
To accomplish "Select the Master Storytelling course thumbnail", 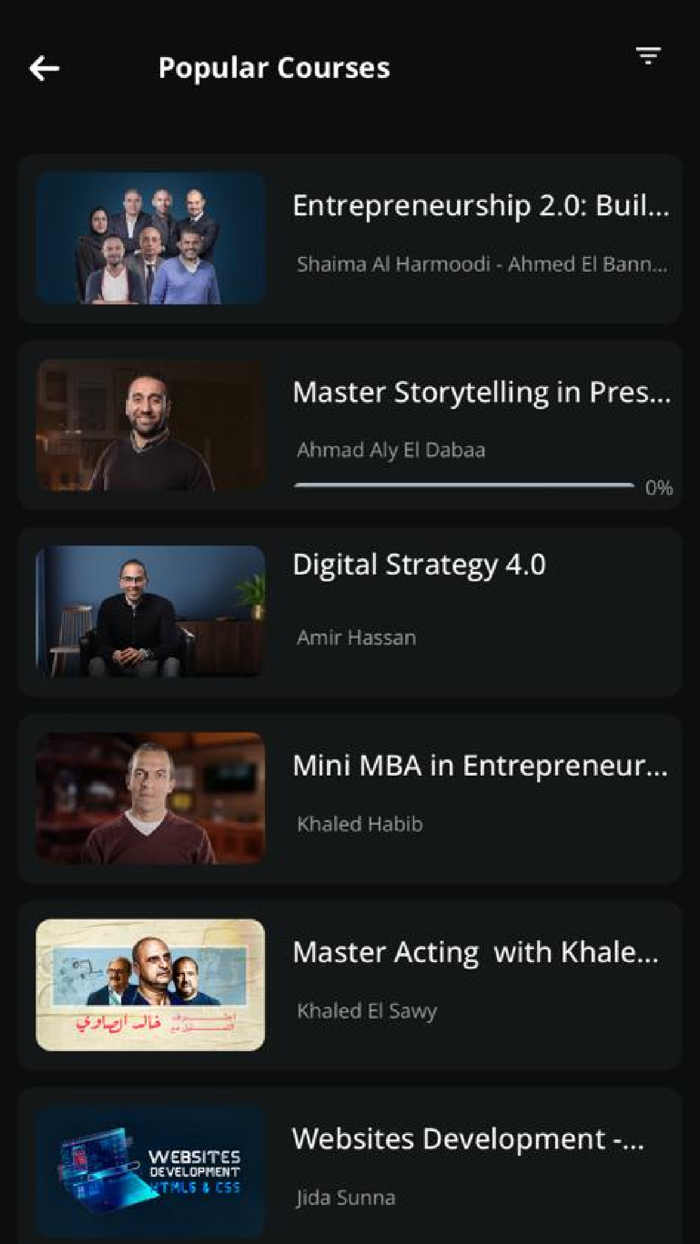I will click(x=151, y=425).
